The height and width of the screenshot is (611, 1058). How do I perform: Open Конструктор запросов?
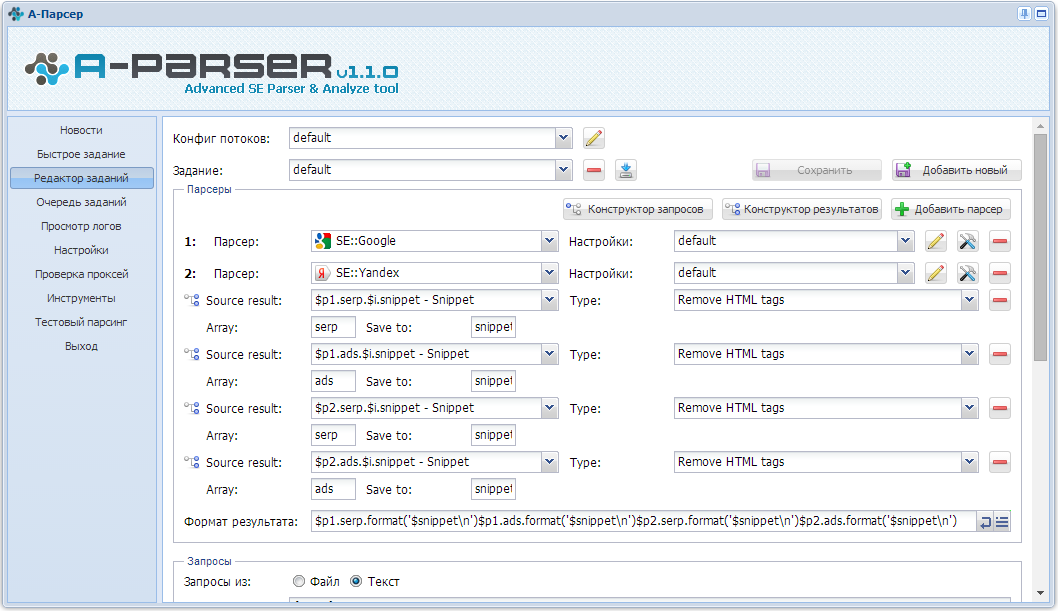[638, 209]
